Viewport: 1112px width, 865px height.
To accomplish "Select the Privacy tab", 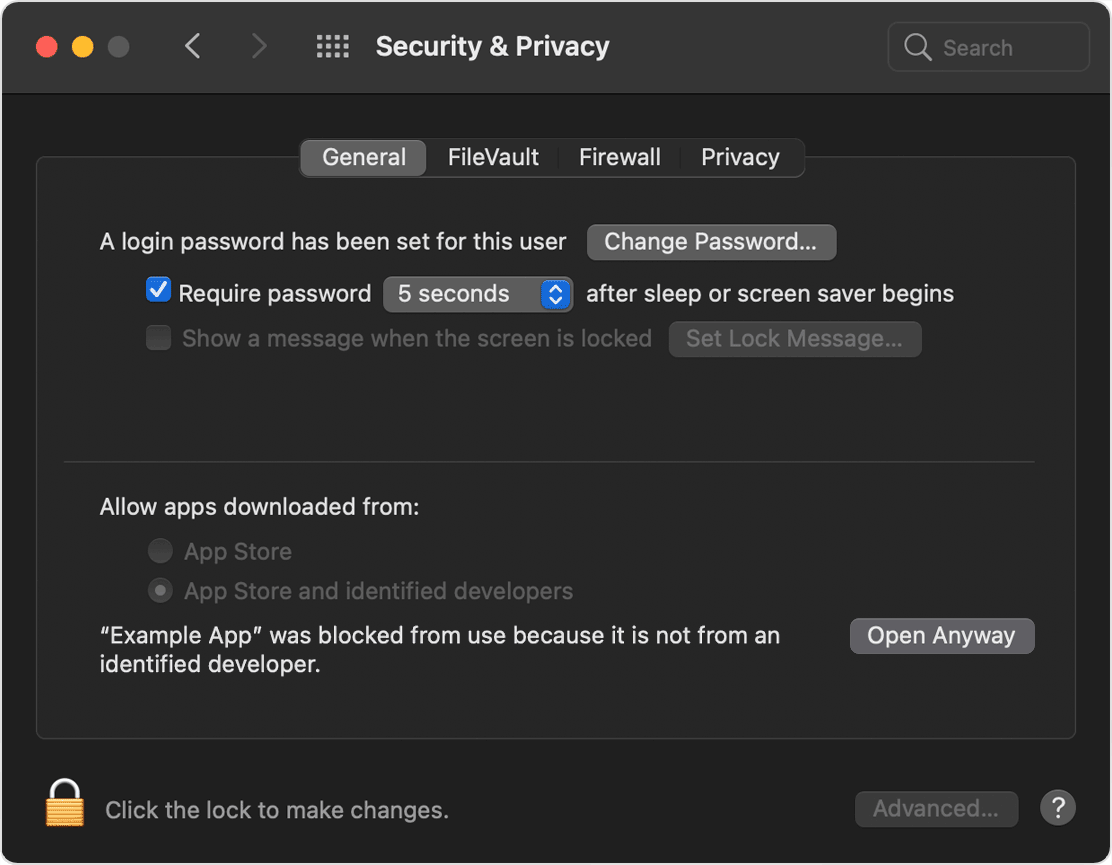I will [740, 158].
